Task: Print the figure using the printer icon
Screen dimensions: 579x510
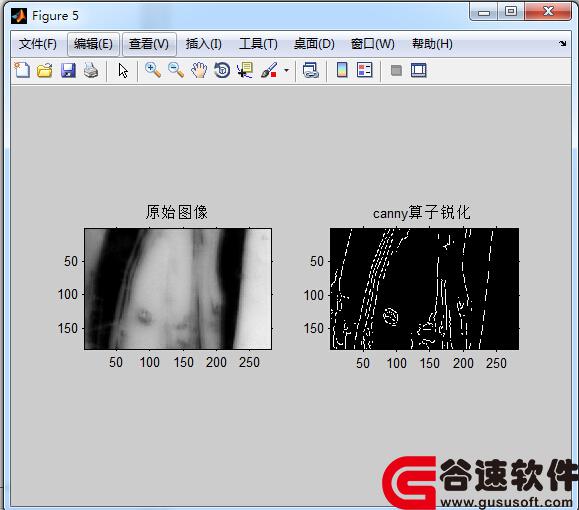Action: coord(91,70)
